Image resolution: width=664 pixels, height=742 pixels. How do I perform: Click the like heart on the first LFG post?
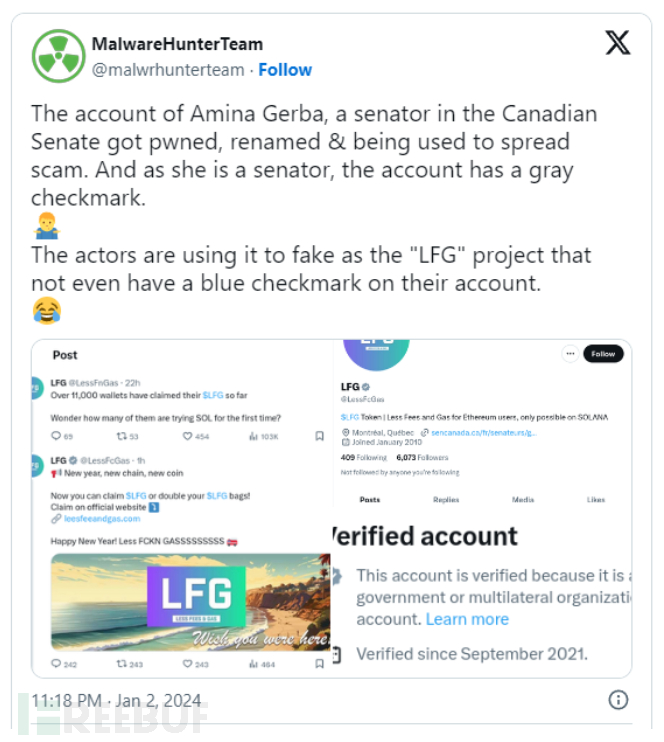coord(188,436)
